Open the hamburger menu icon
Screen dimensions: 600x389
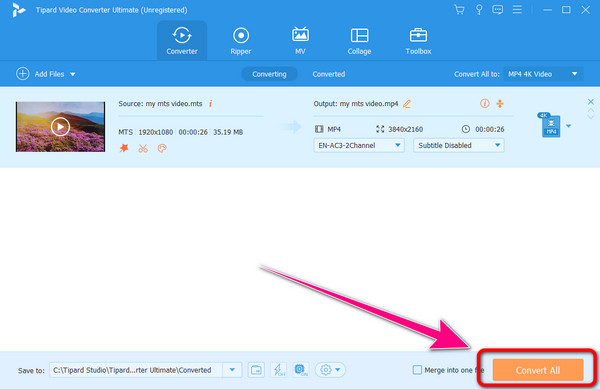[517, 10]
